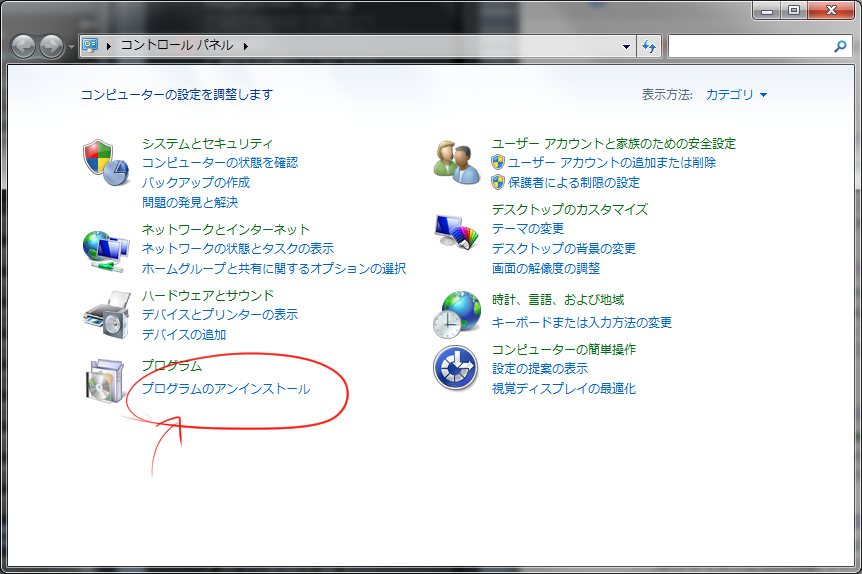Click キーボードまたは入力方法の変更 link

click(x=582, y=322)
